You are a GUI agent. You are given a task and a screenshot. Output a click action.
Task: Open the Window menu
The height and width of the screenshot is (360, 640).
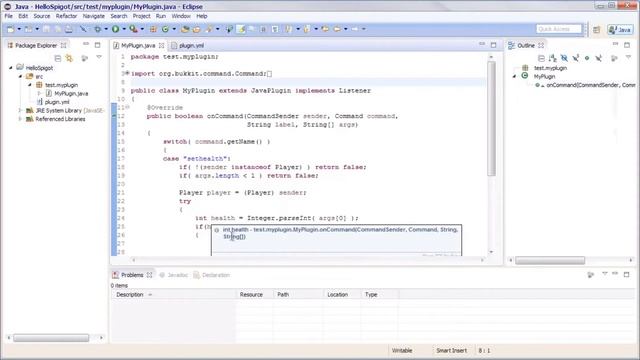click(x=181, y=16)
